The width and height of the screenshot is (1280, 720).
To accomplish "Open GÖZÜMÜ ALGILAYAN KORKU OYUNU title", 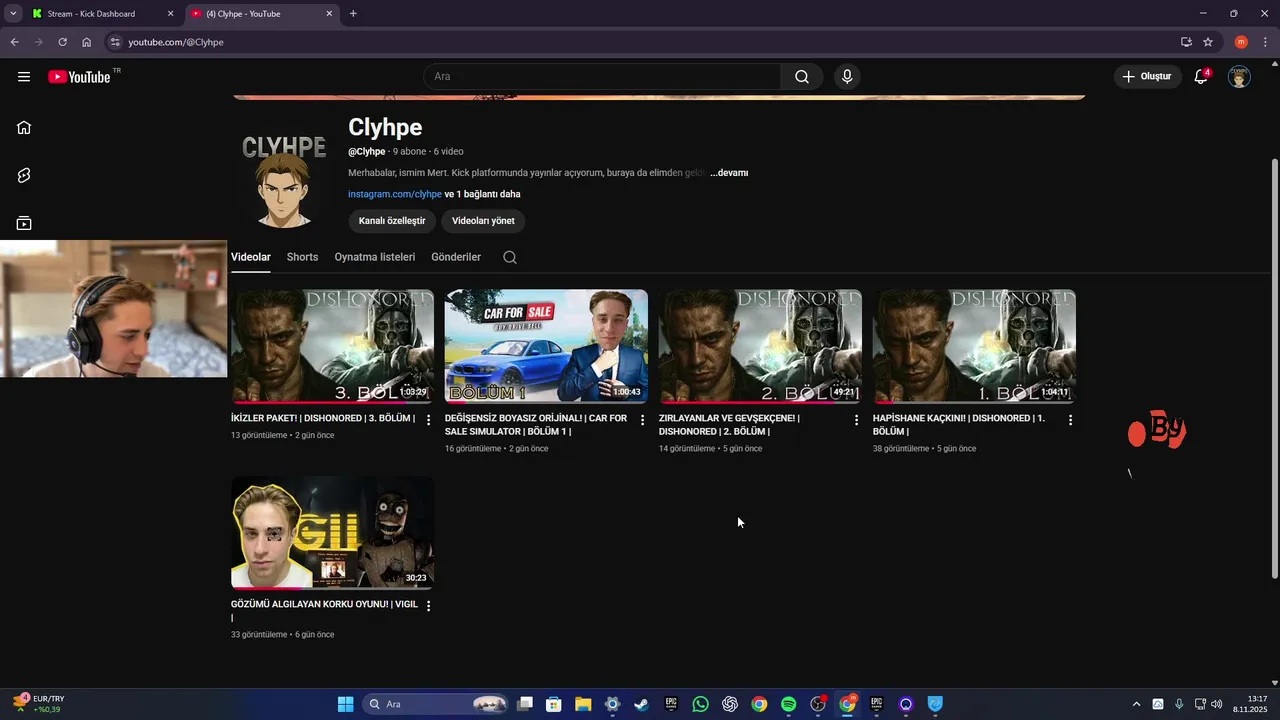I will click(x=324, y=610).
